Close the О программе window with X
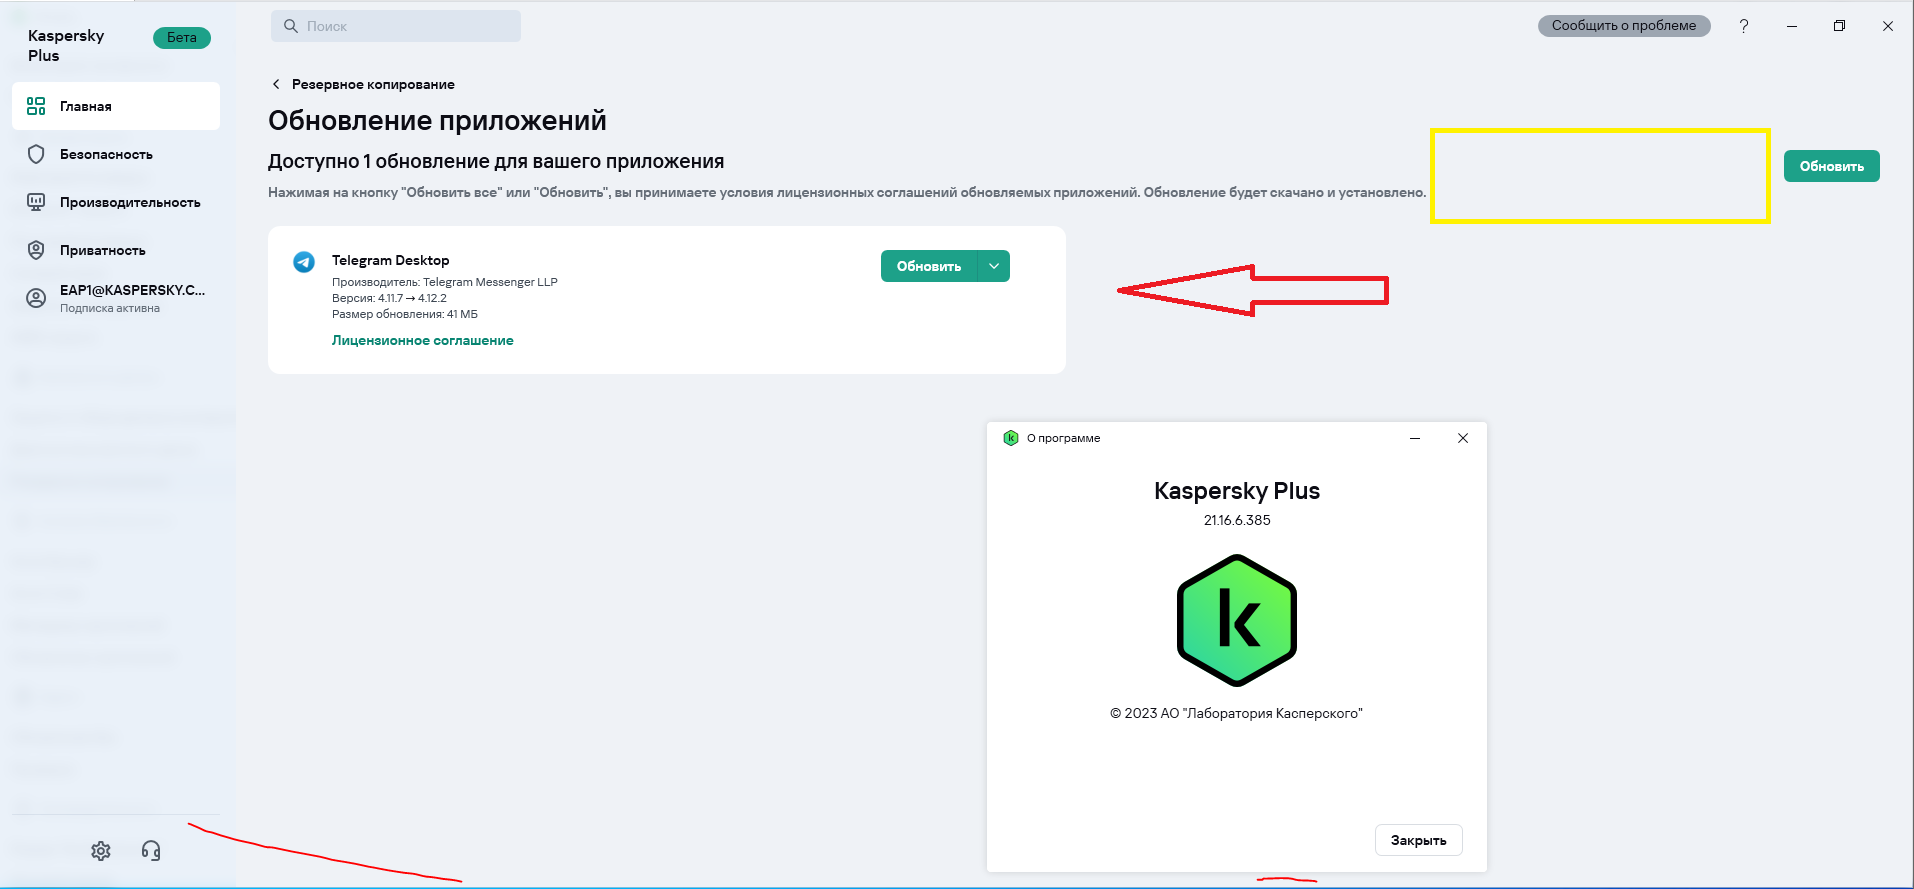The image size is (1914, 889). pyautogui.click(x=1463, y=438)
